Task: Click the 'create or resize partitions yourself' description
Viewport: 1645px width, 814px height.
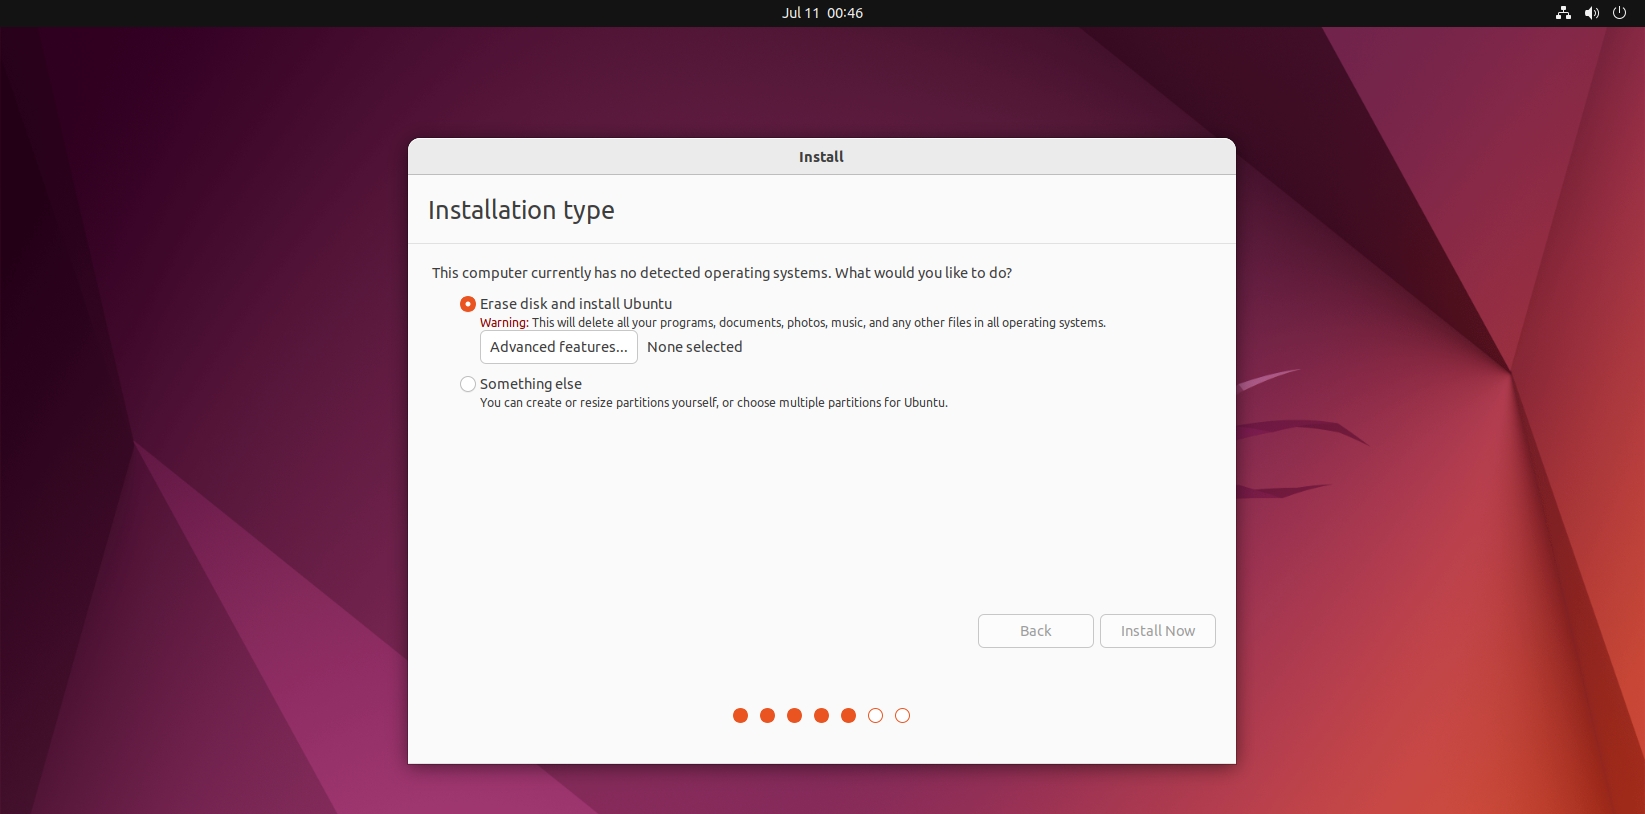Action: (x=714, y=403)
